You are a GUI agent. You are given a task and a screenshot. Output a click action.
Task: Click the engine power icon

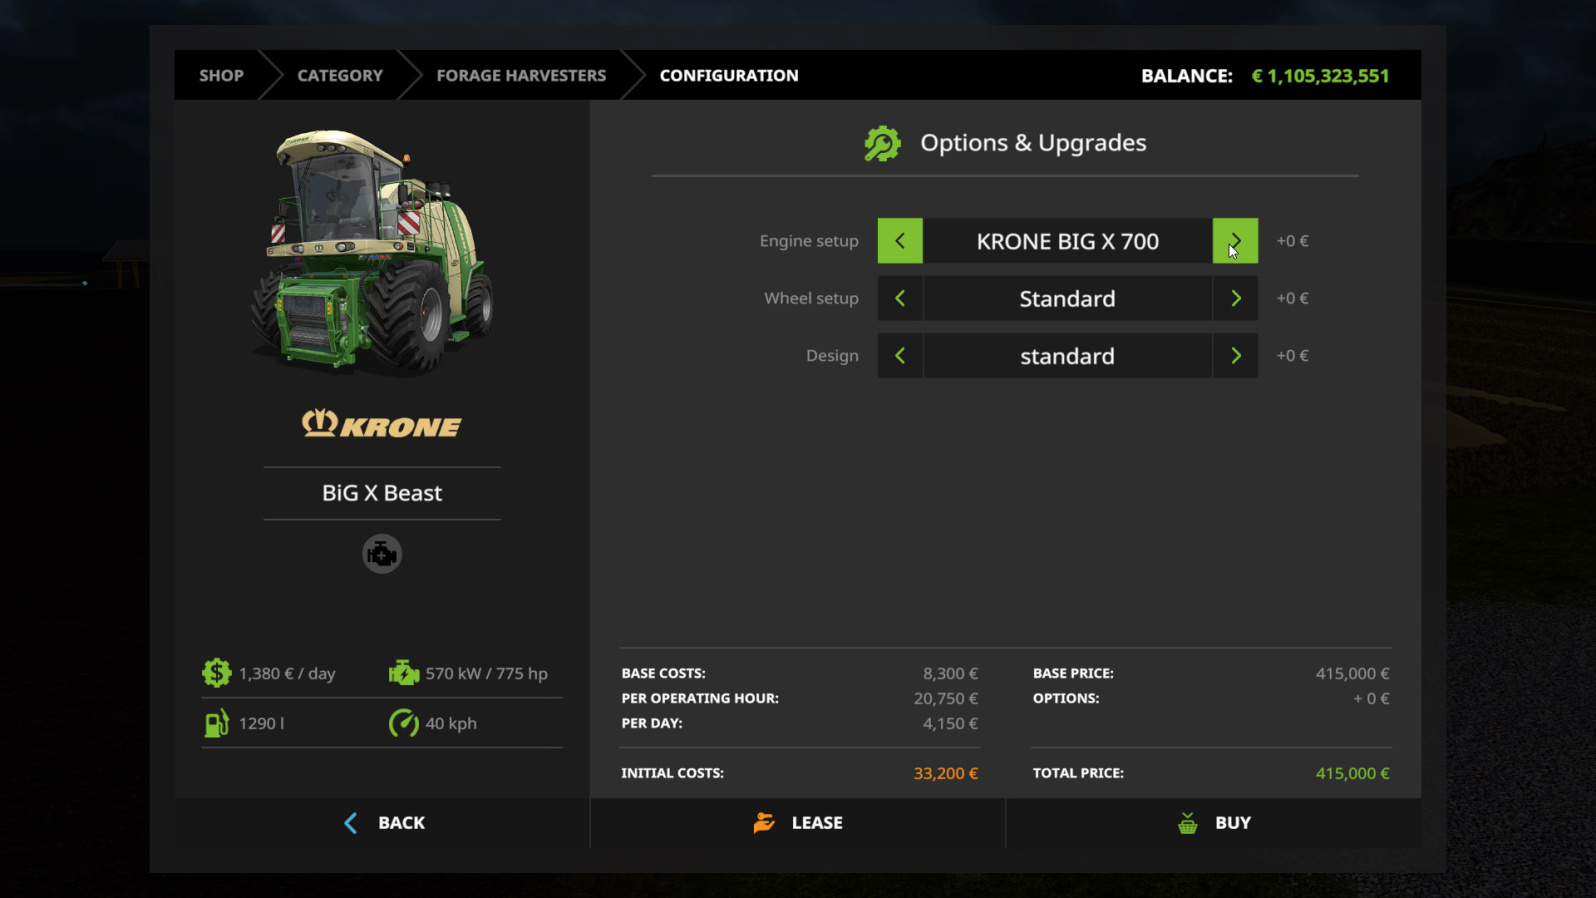point(403,673)
